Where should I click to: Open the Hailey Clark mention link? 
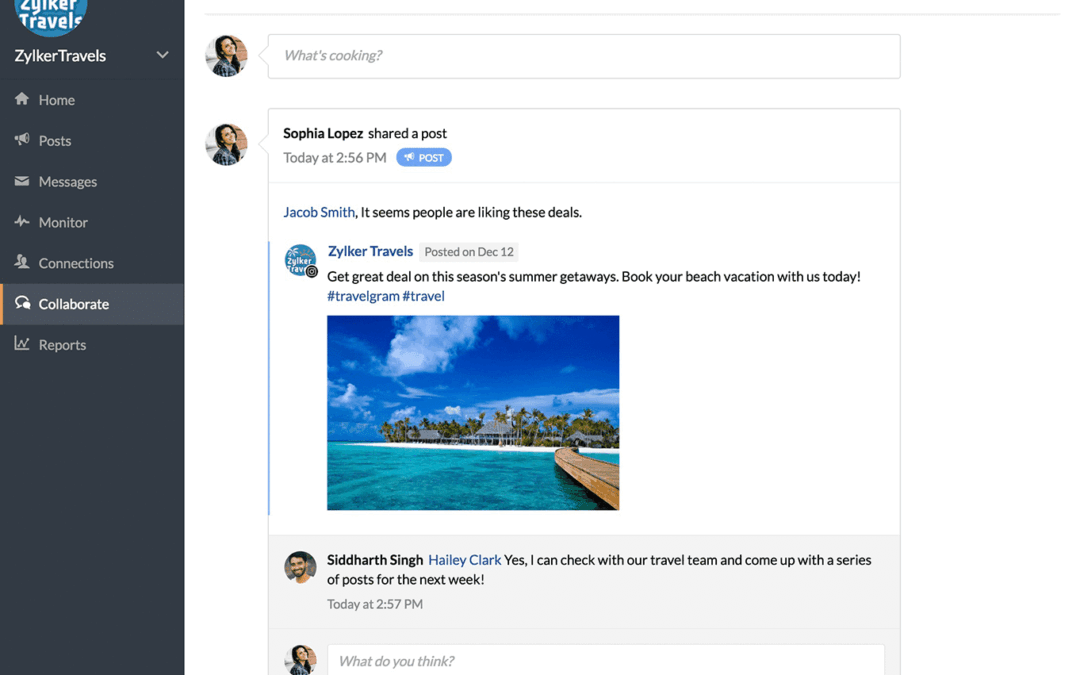[x=465, y=560]
